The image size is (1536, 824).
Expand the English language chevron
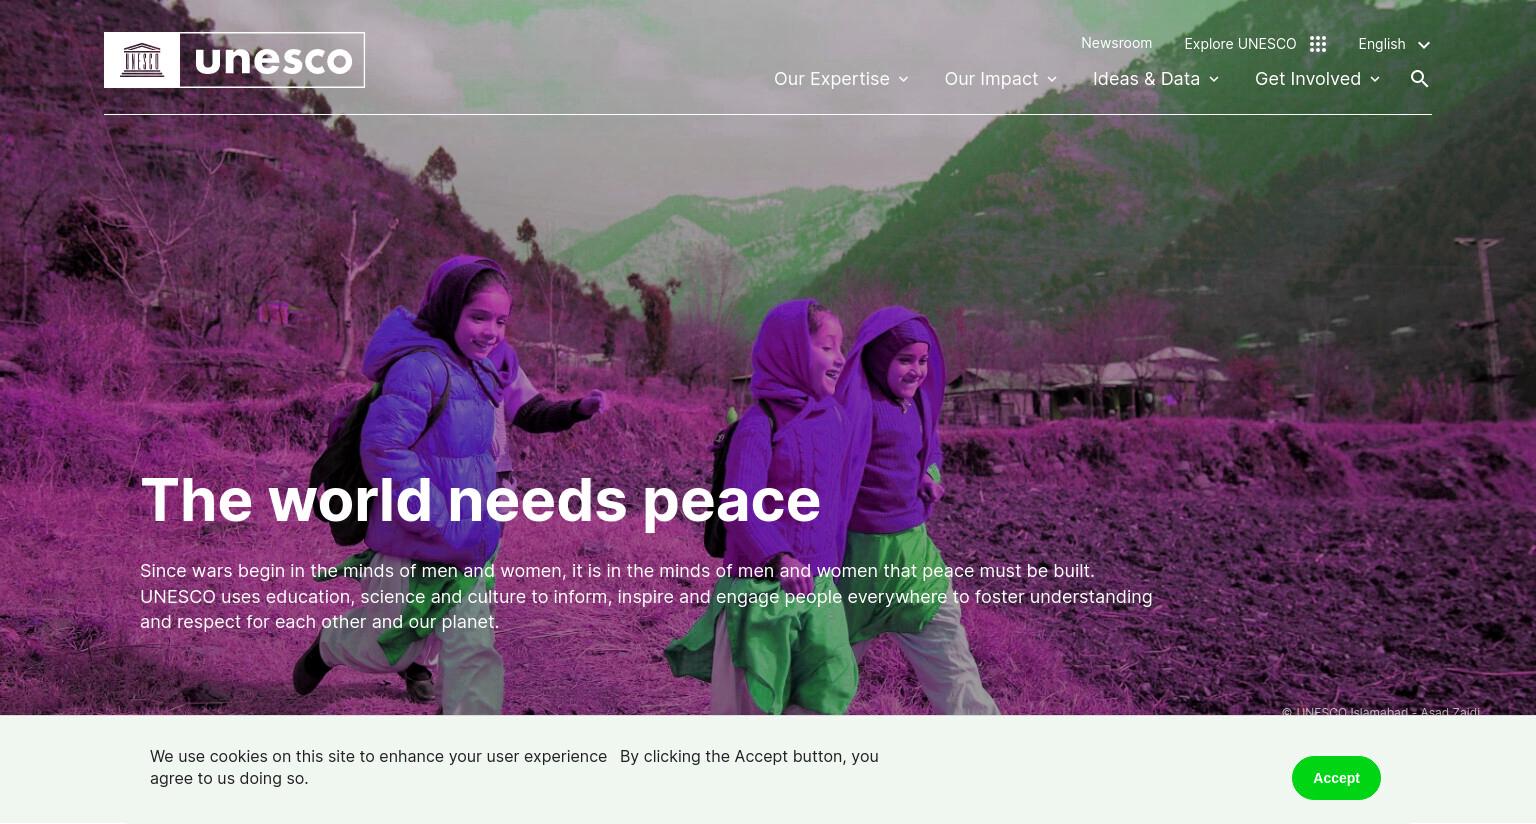click(x=1424, y=45)
